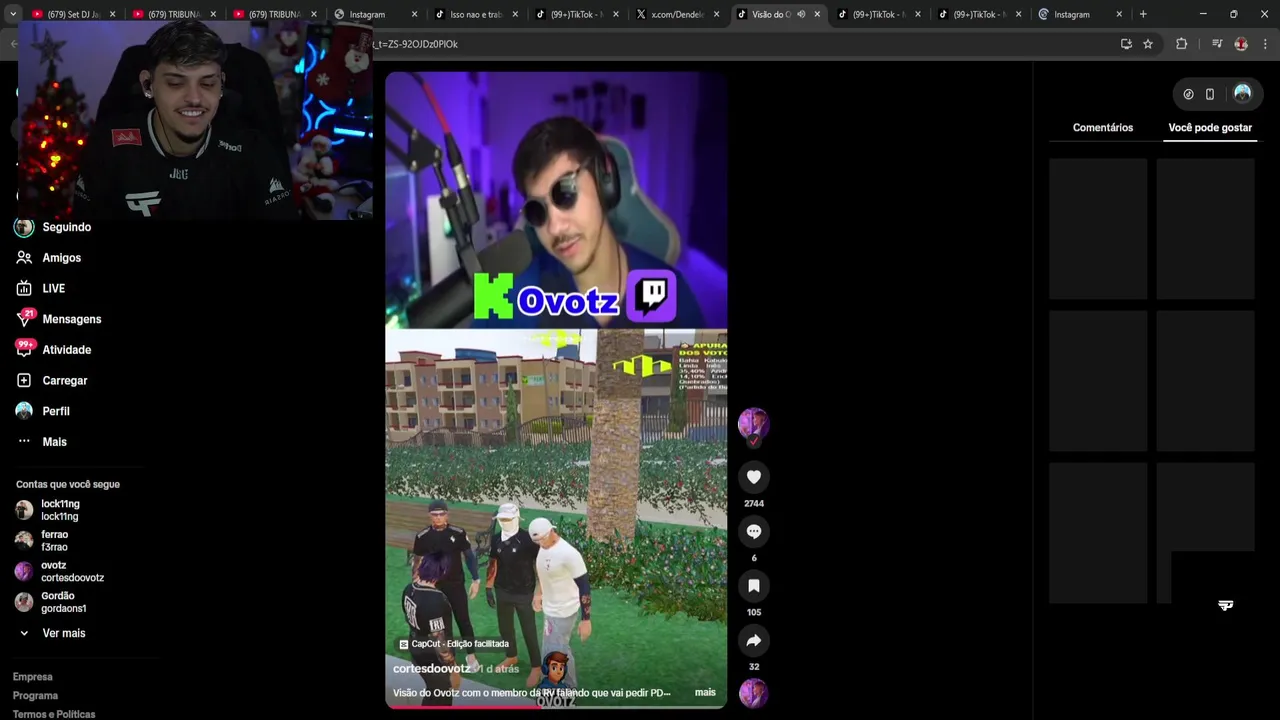Mute the Visão do Ovotz tab audio icon

(801, 14)
